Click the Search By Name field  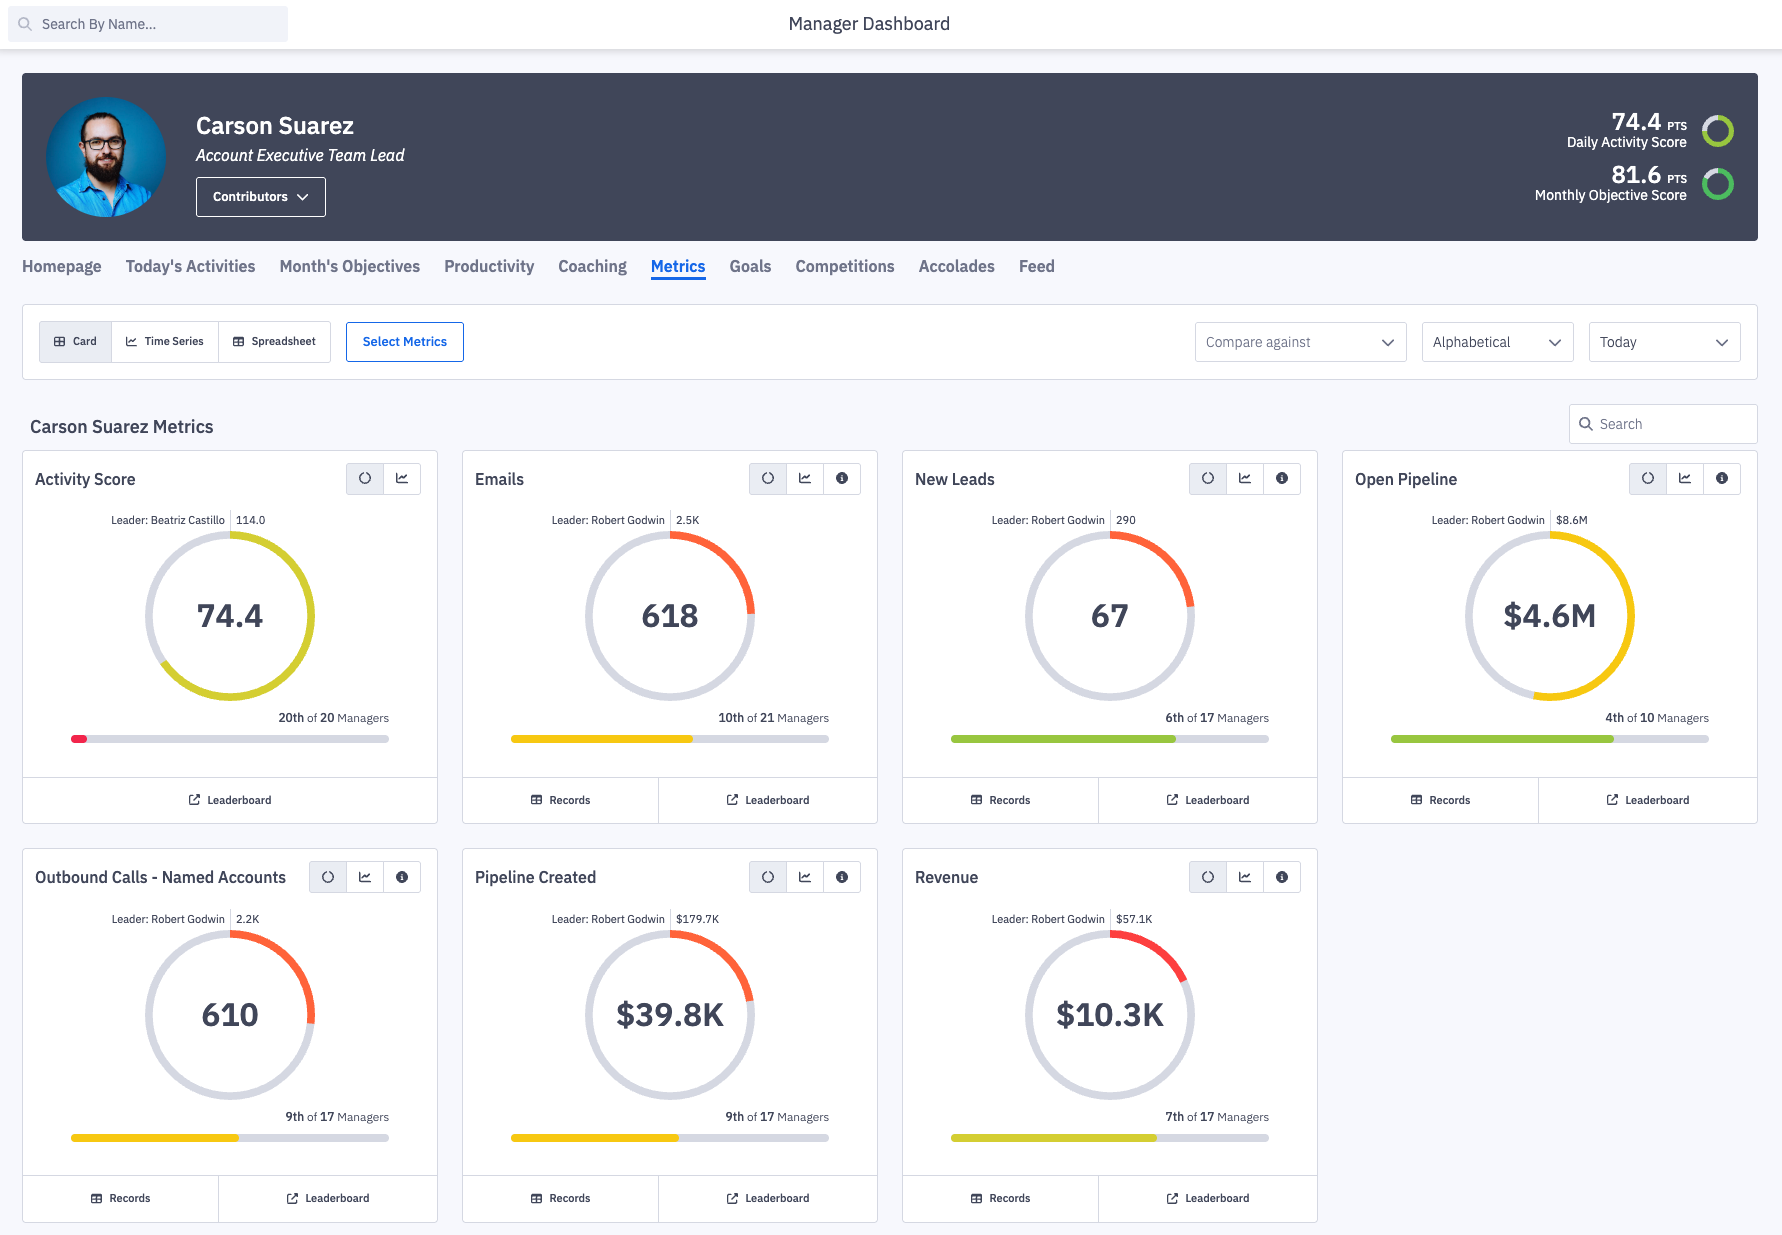coord(148,24)
